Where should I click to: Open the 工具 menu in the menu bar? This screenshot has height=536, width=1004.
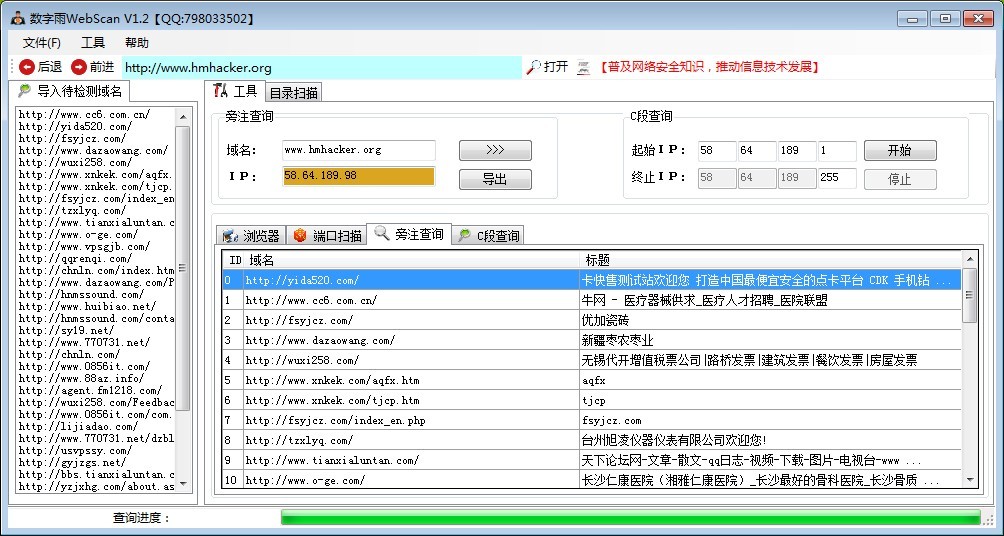tap(93, 43)
